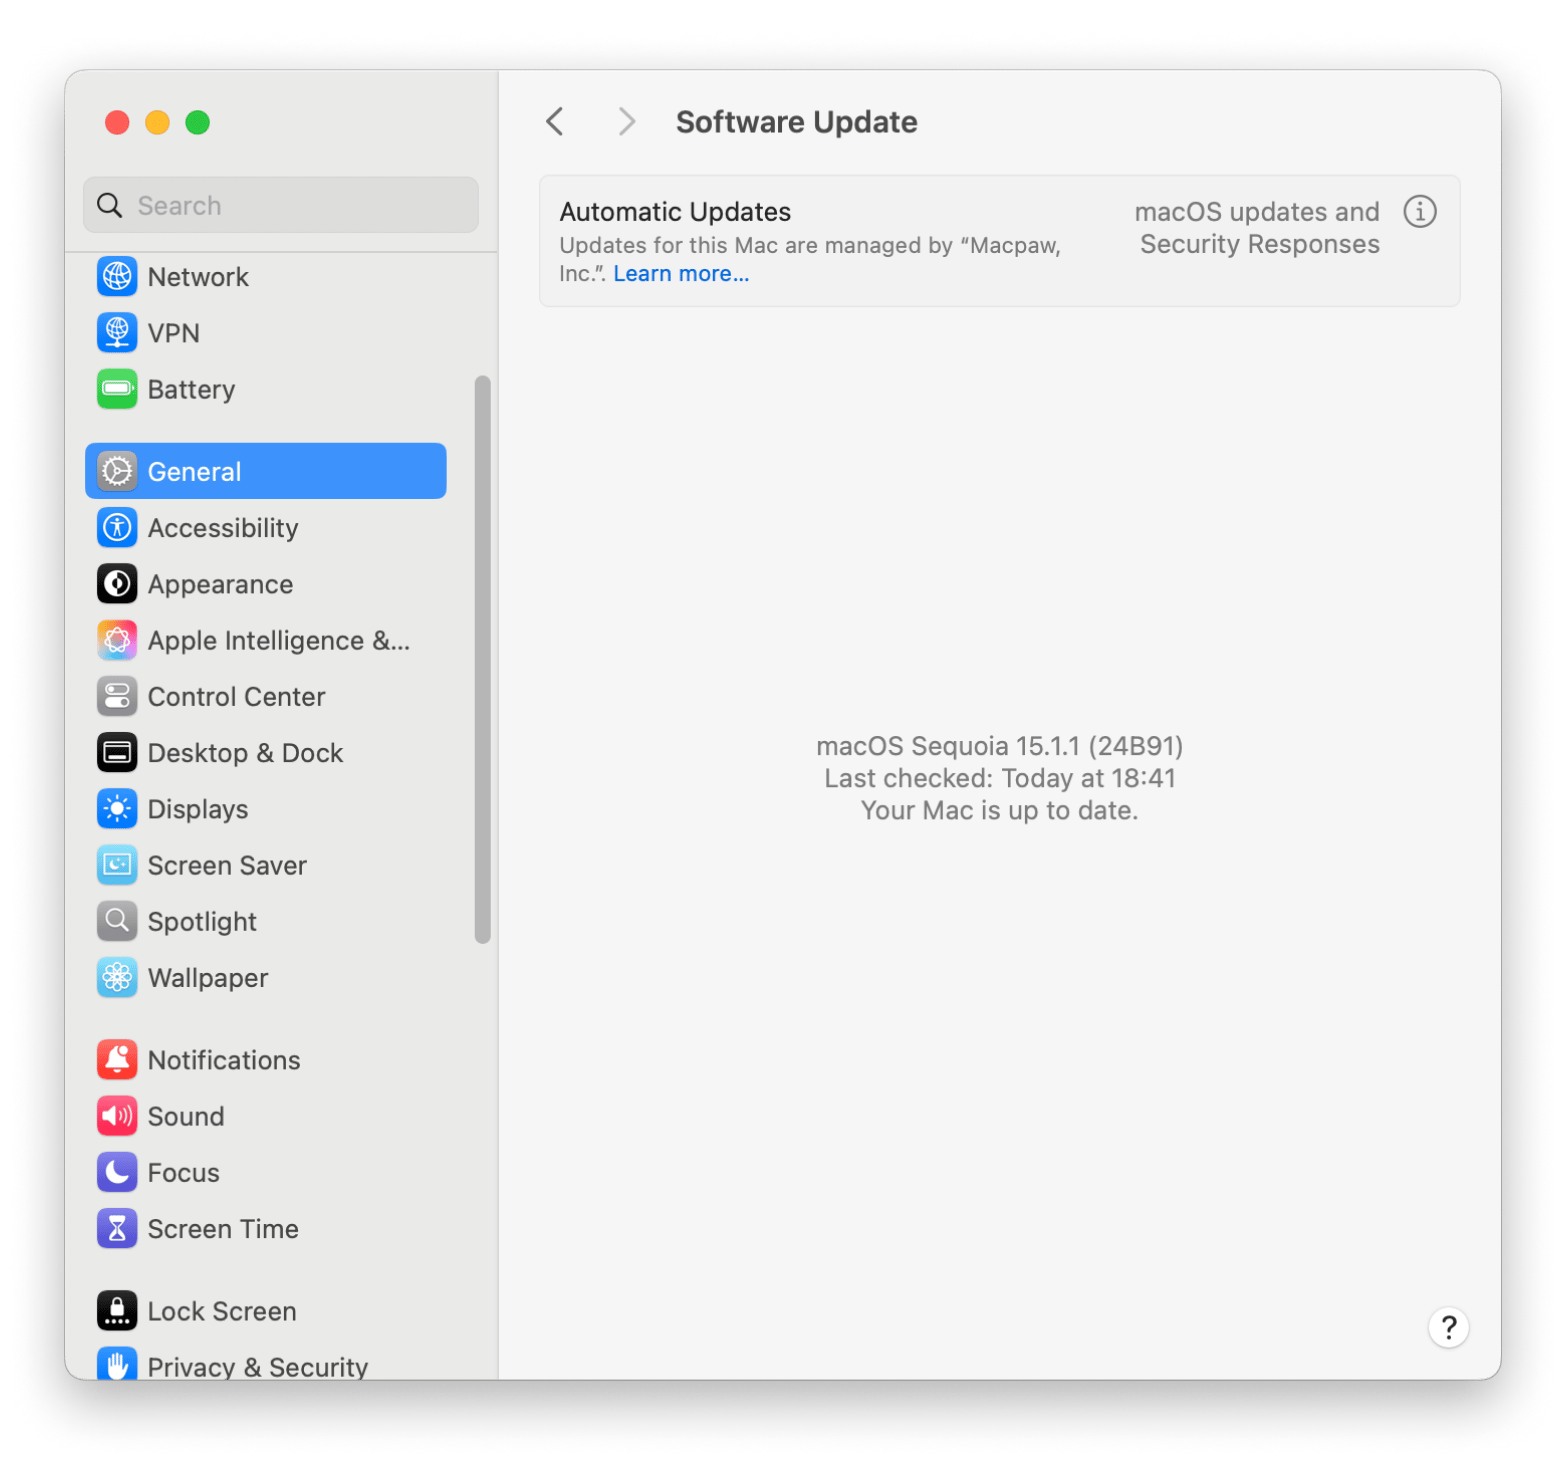Image resolution: width=1568 pixels, height=1474 pixels.
Task: Follow the Learn more… link
Action: coord(681,274)
